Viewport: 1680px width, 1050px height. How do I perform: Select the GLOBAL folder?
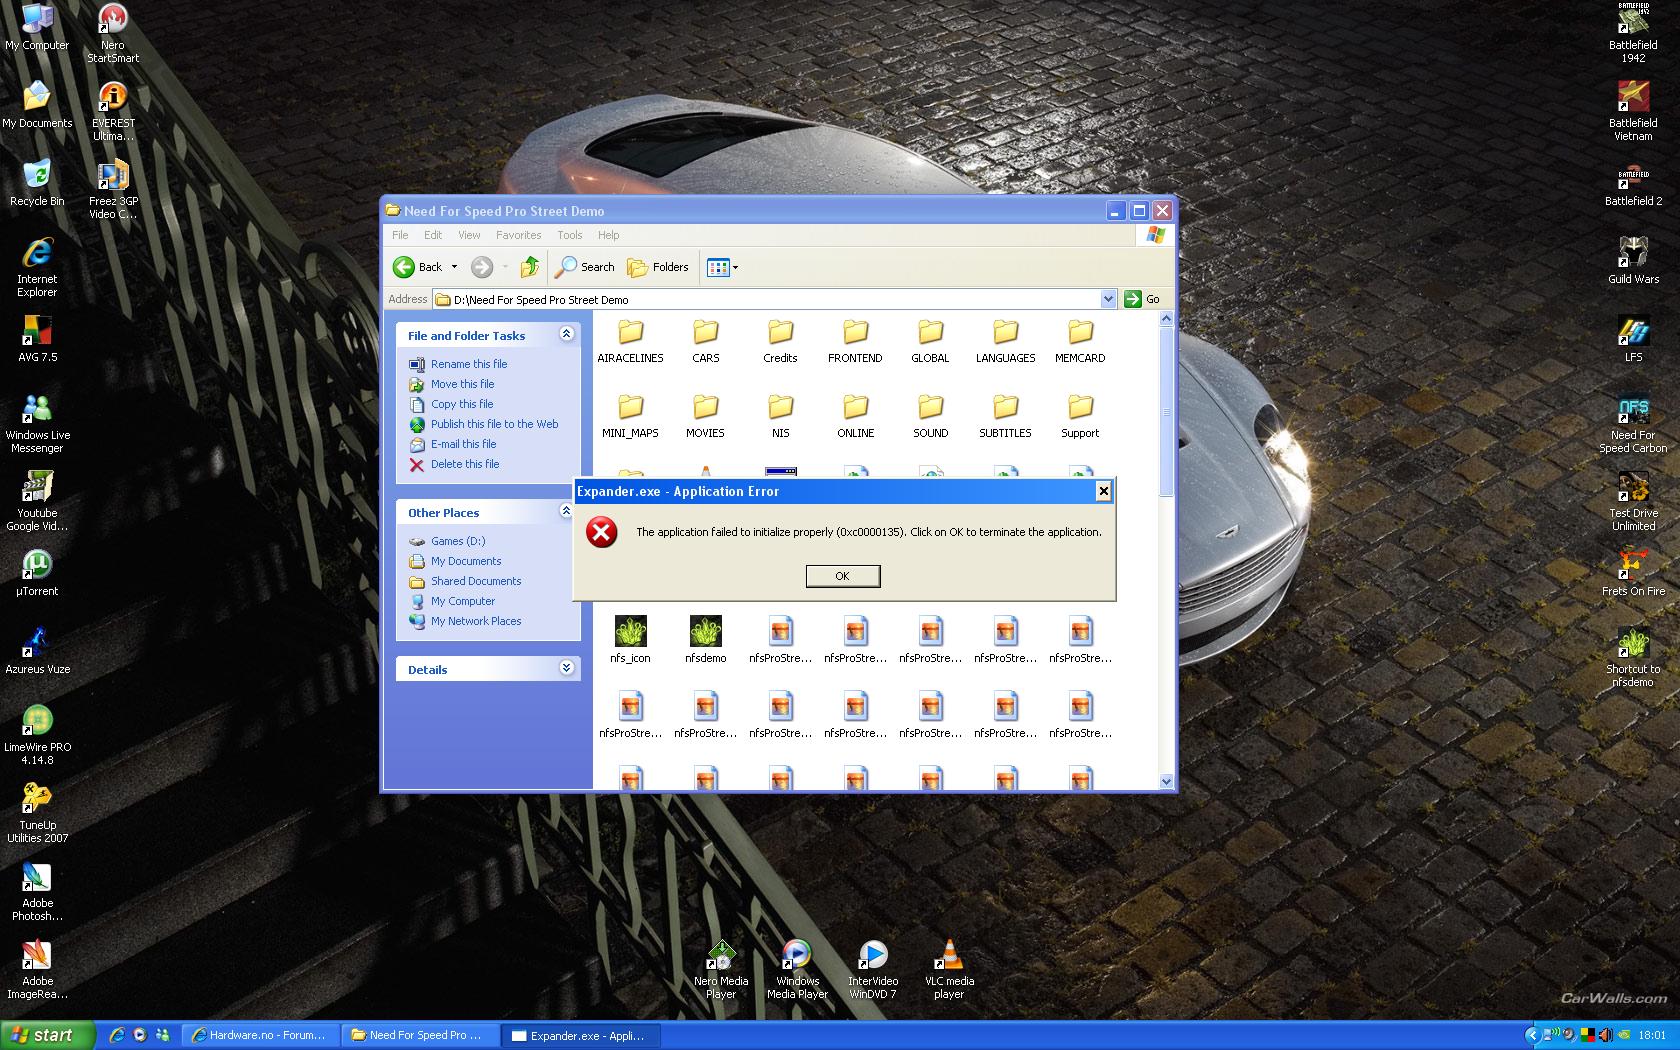coord(930,341)
